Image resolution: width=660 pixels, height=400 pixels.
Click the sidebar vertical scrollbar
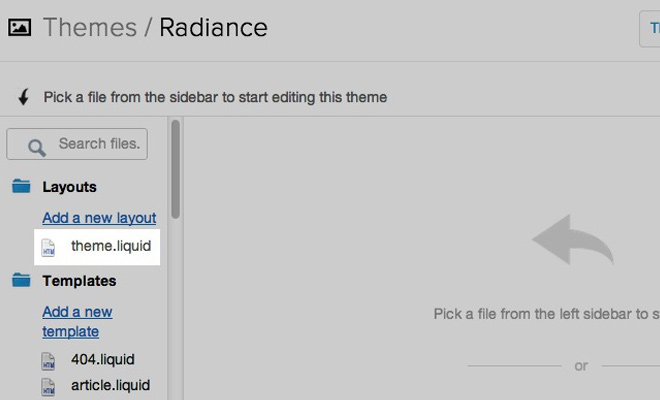tap(176, 170)
